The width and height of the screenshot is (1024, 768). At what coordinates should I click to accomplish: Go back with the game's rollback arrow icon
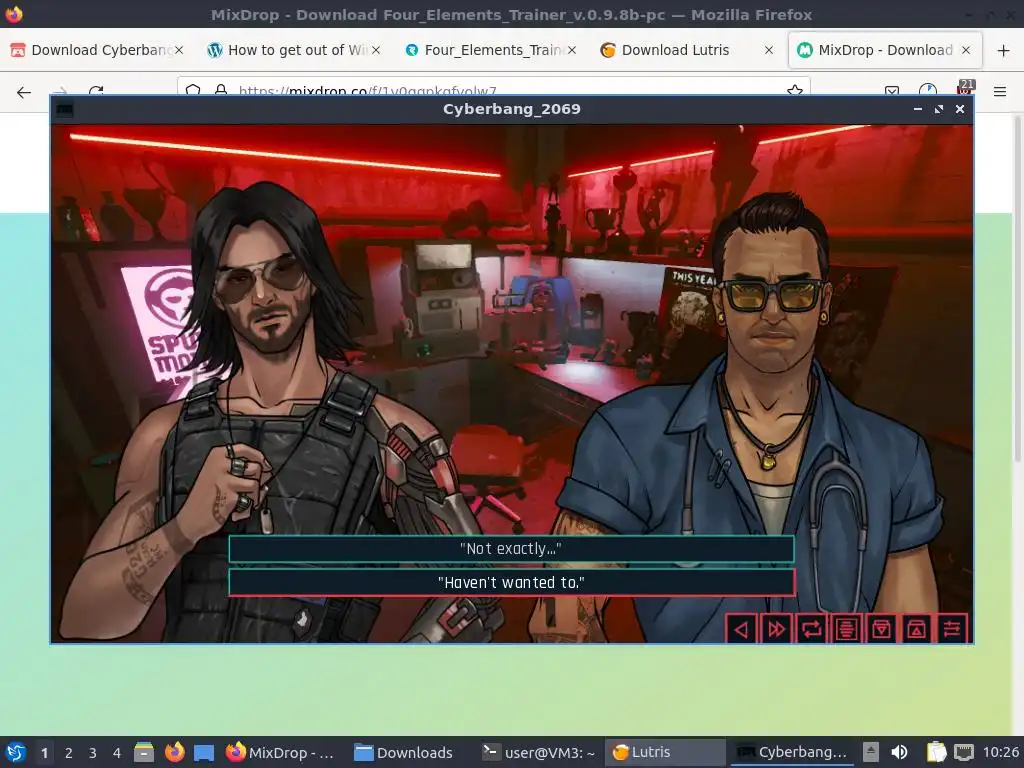(x=741, y=629)
